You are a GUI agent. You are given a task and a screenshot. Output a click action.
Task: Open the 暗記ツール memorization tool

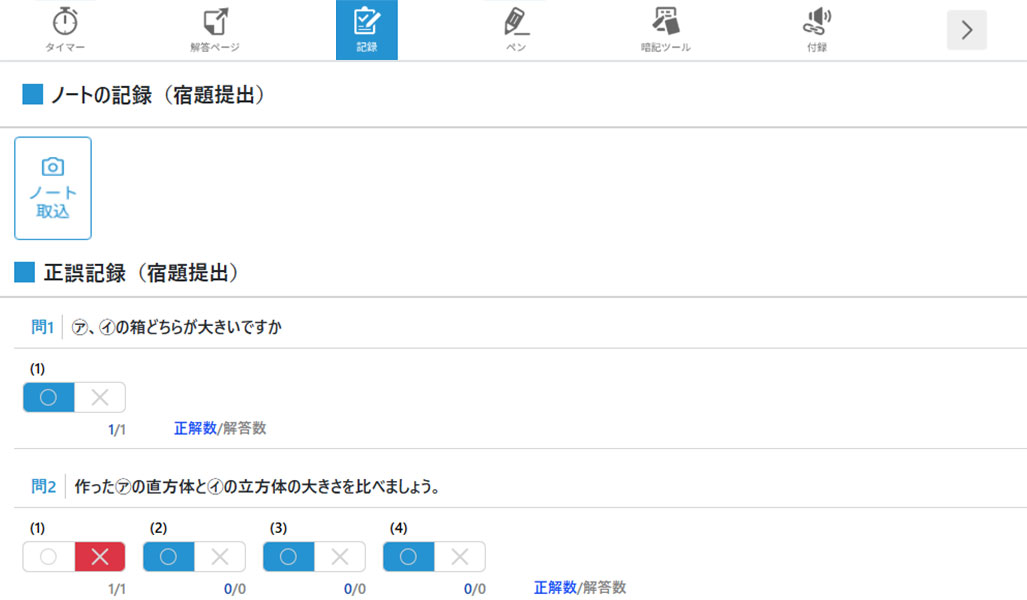point(665,28)
